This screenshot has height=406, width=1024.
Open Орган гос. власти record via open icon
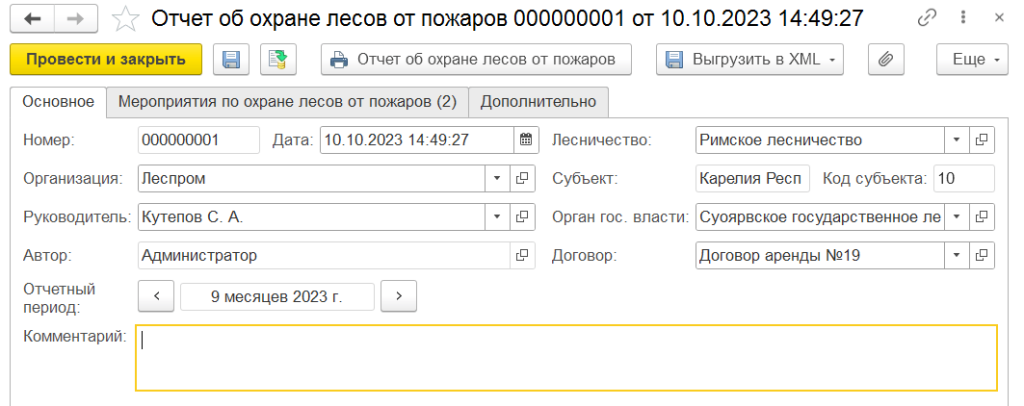(x=982, y=217)
